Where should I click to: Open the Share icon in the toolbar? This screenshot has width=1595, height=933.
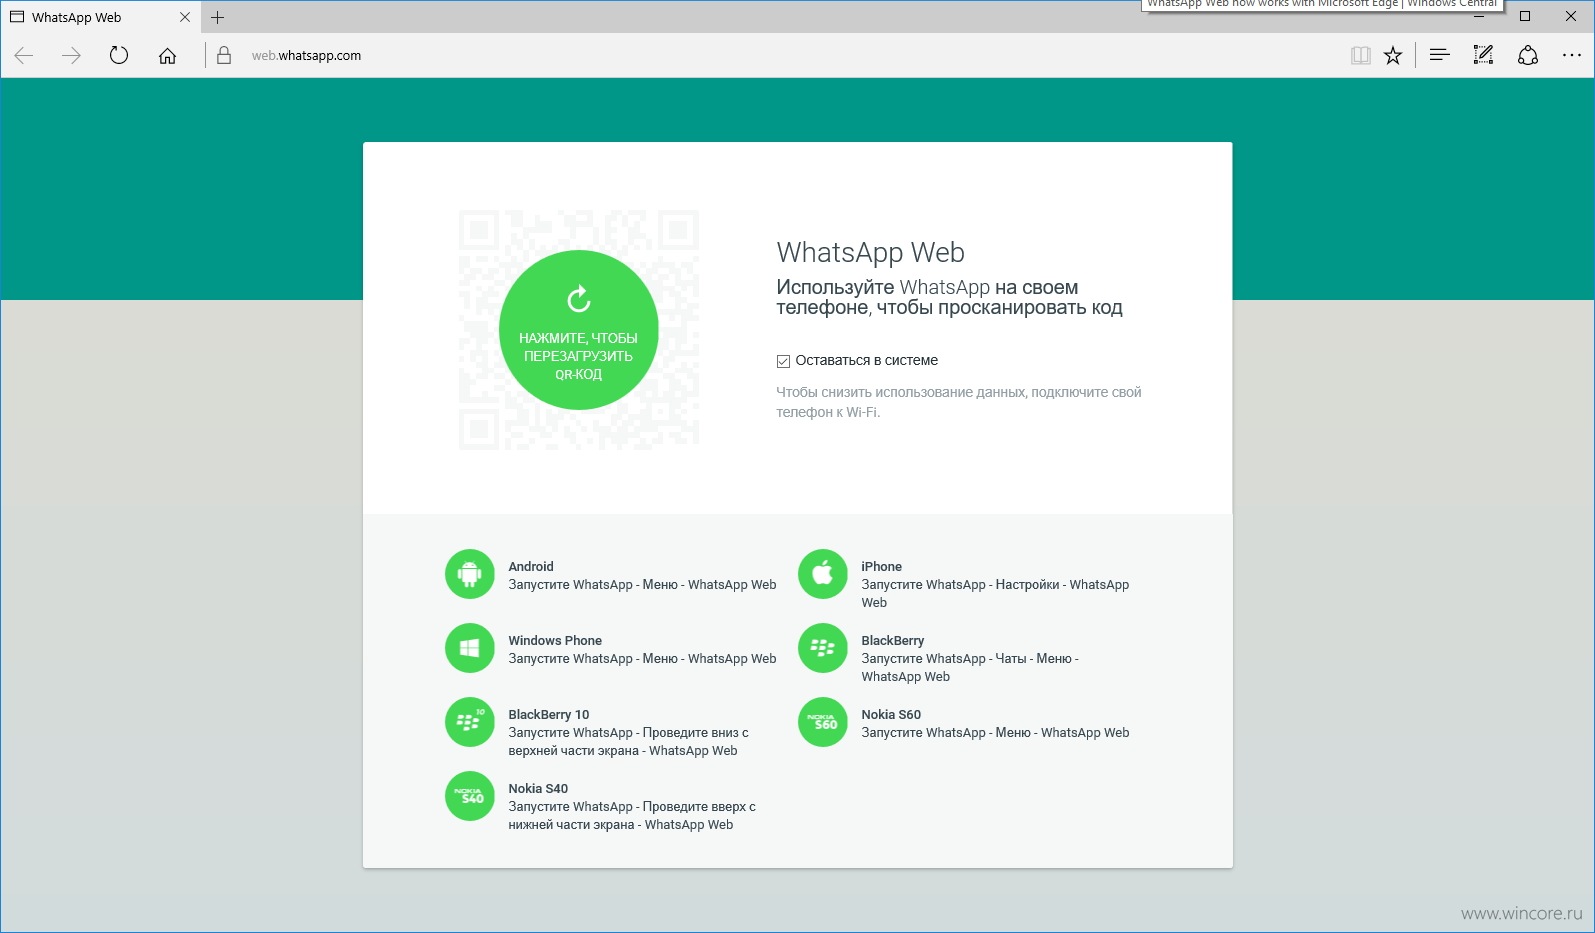[x=1528, y=56]
